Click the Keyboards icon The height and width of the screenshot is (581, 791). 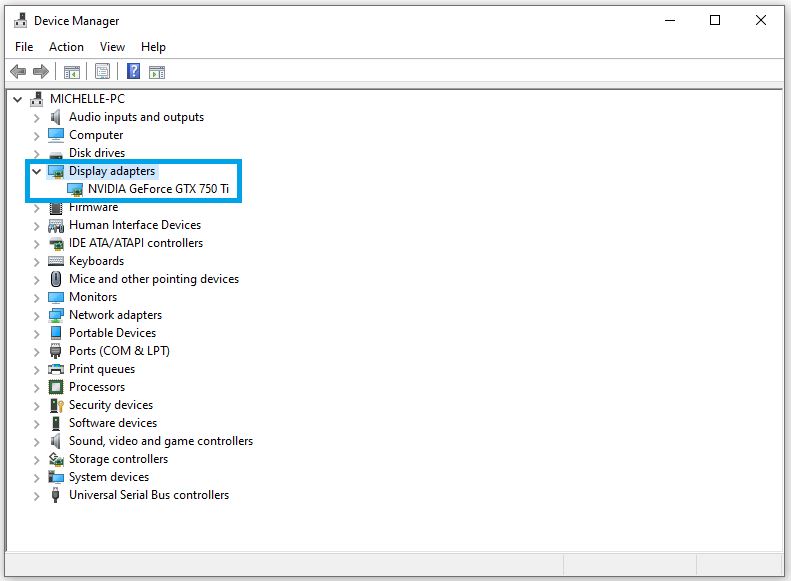tap(55, 261)
